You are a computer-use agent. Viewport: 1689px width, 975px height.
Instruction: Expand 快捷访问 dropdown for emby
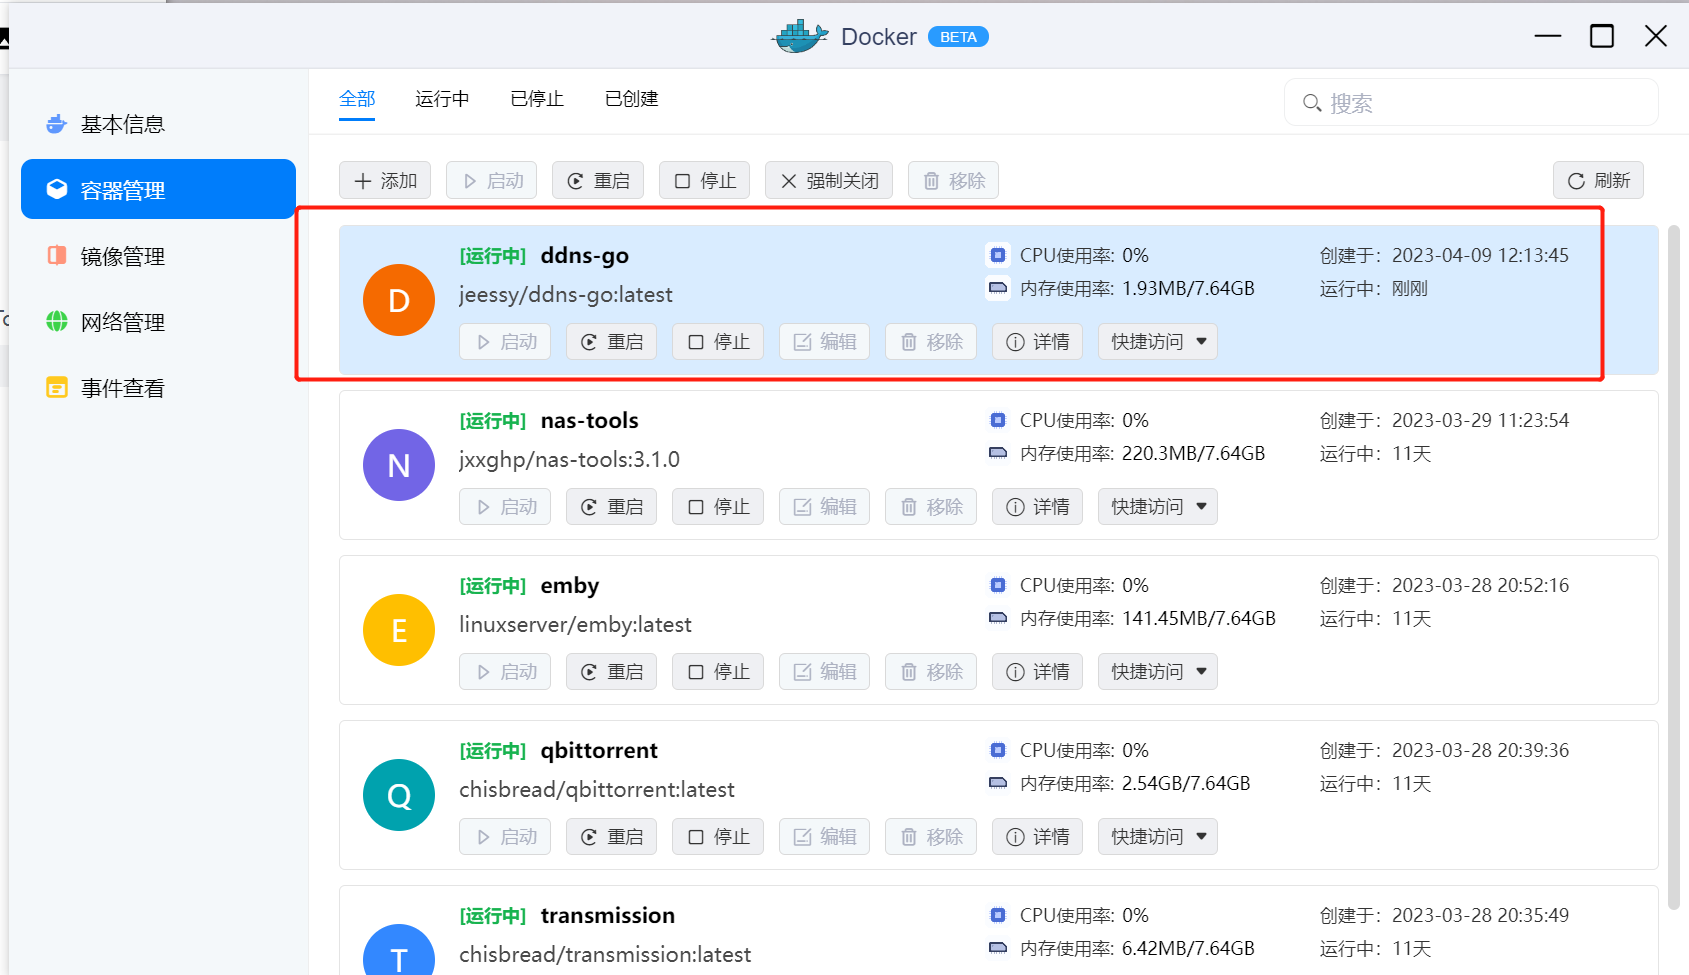1158,672
